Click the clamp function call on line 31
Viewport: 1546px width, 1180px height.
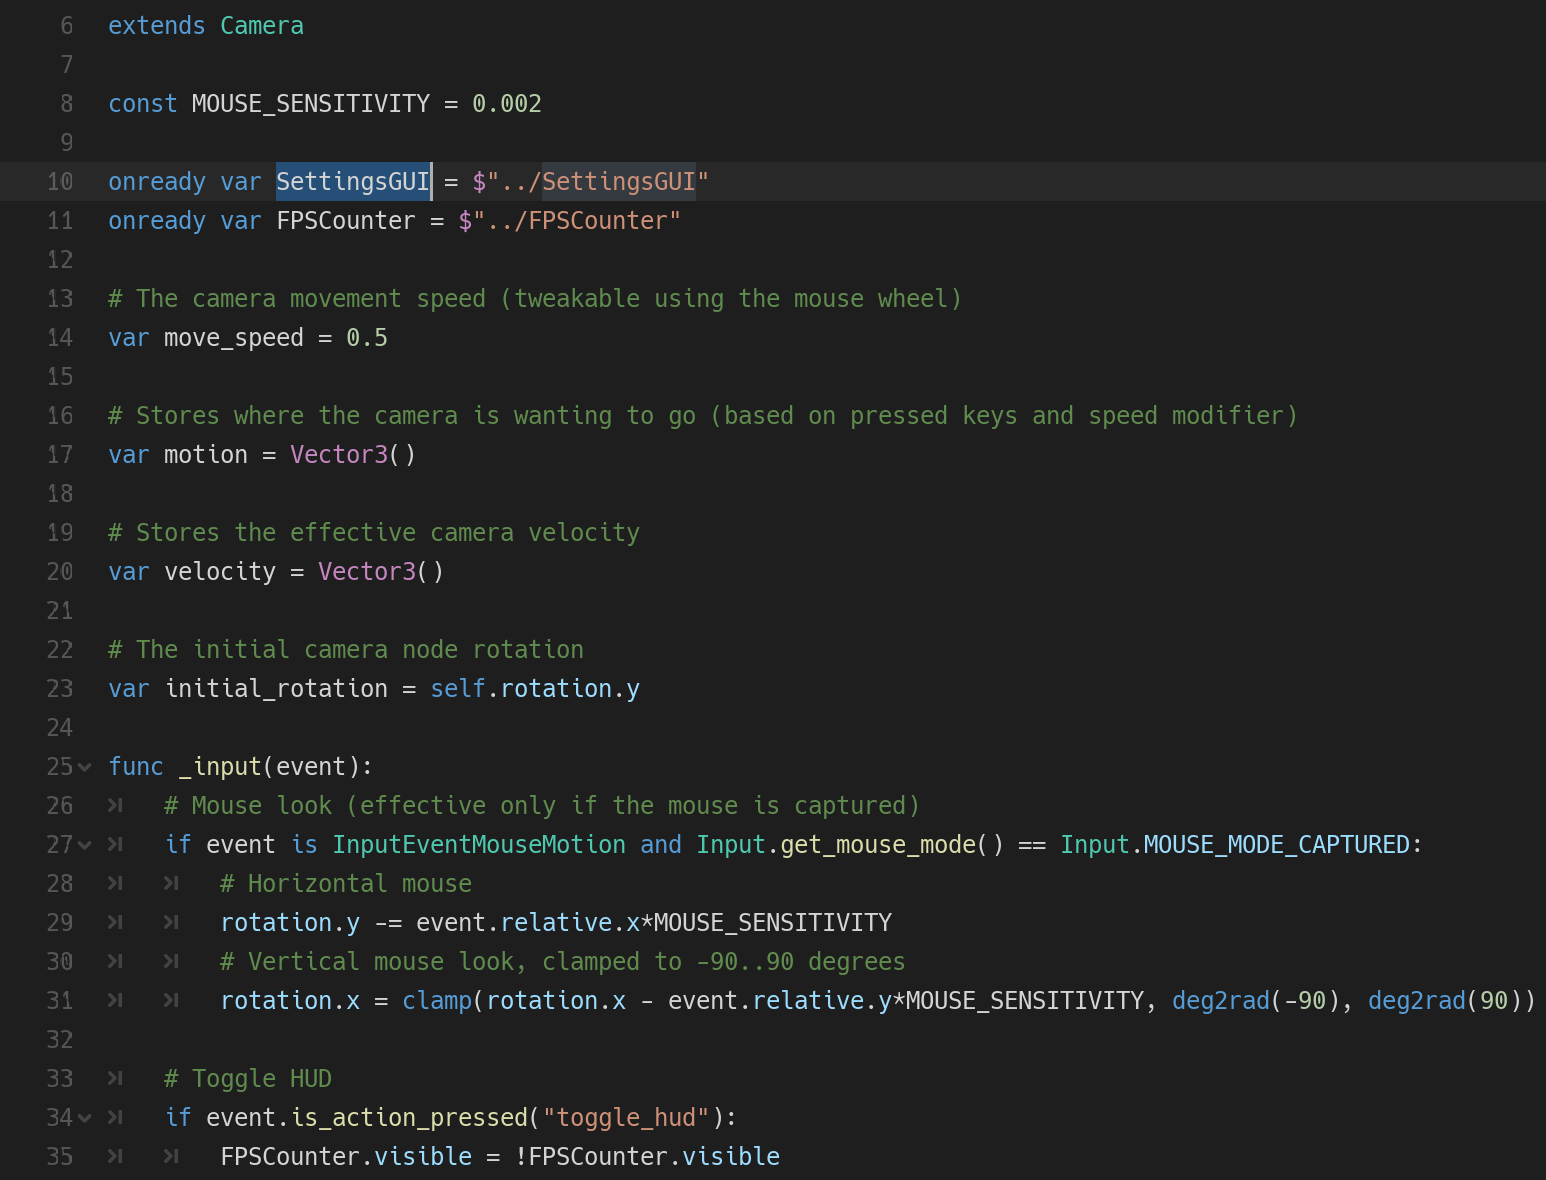pyautogui.click(x=437, y=1001)
